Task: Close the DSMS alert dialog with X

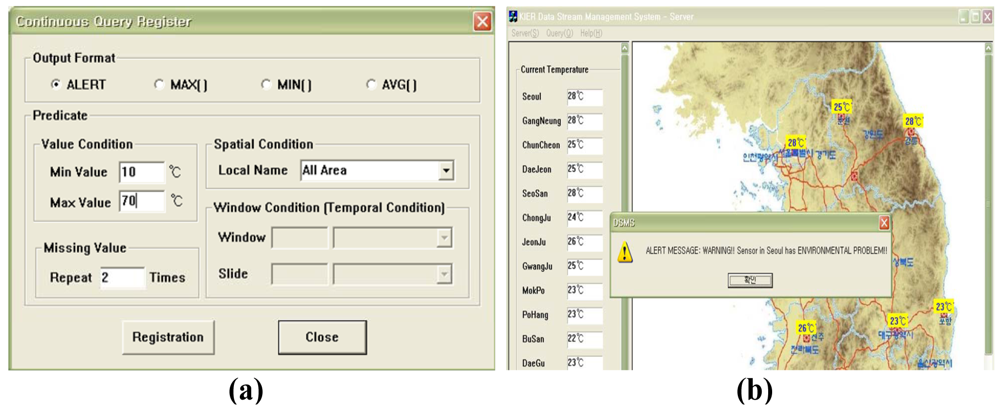Action: point(883,223)
